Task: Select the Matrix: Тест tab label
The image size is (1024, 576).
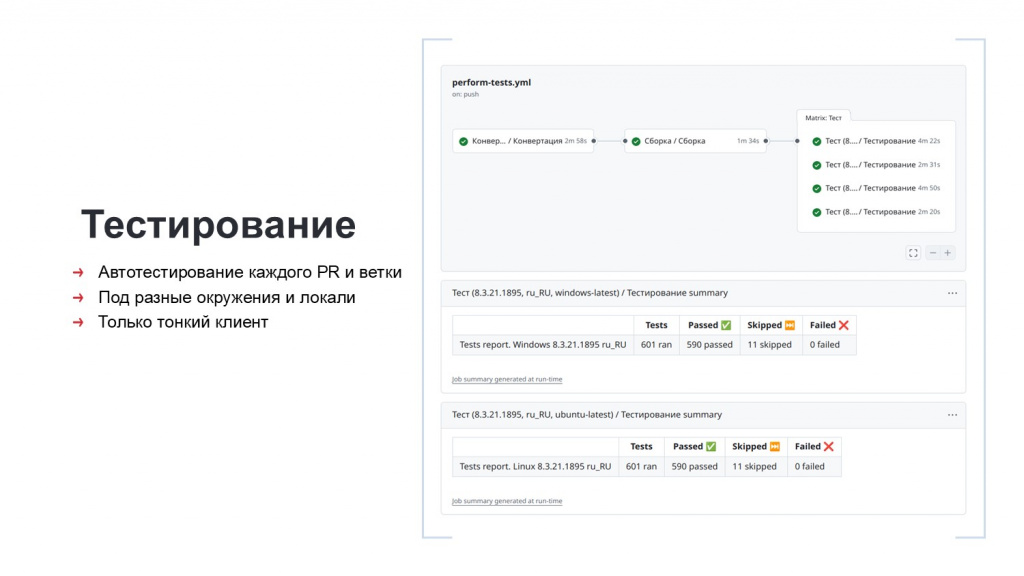Action: coord(823,118)
